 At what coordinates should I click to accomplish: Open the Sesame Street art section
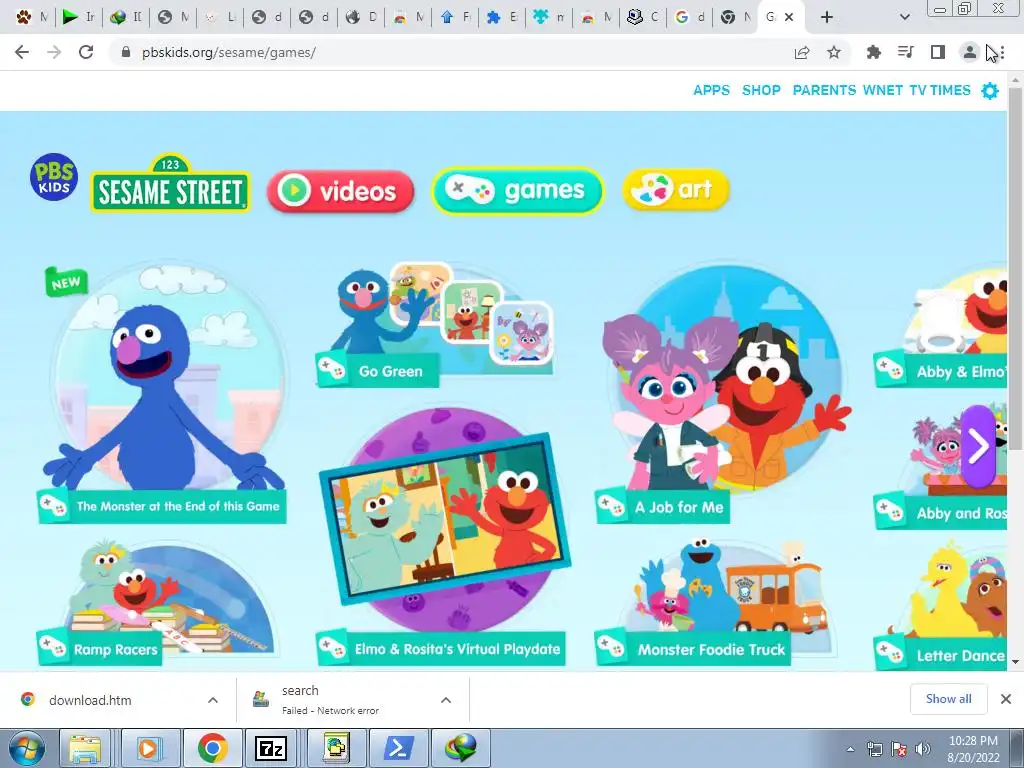[x=675, y=189]
